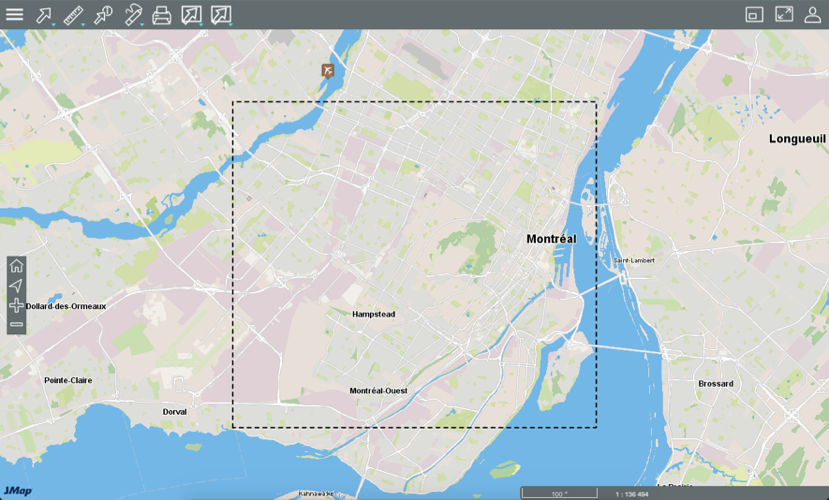Expand the selection tool dropdown arrow
The width and height of the screenshot is (829, 500).
click(x=54, y=23)
